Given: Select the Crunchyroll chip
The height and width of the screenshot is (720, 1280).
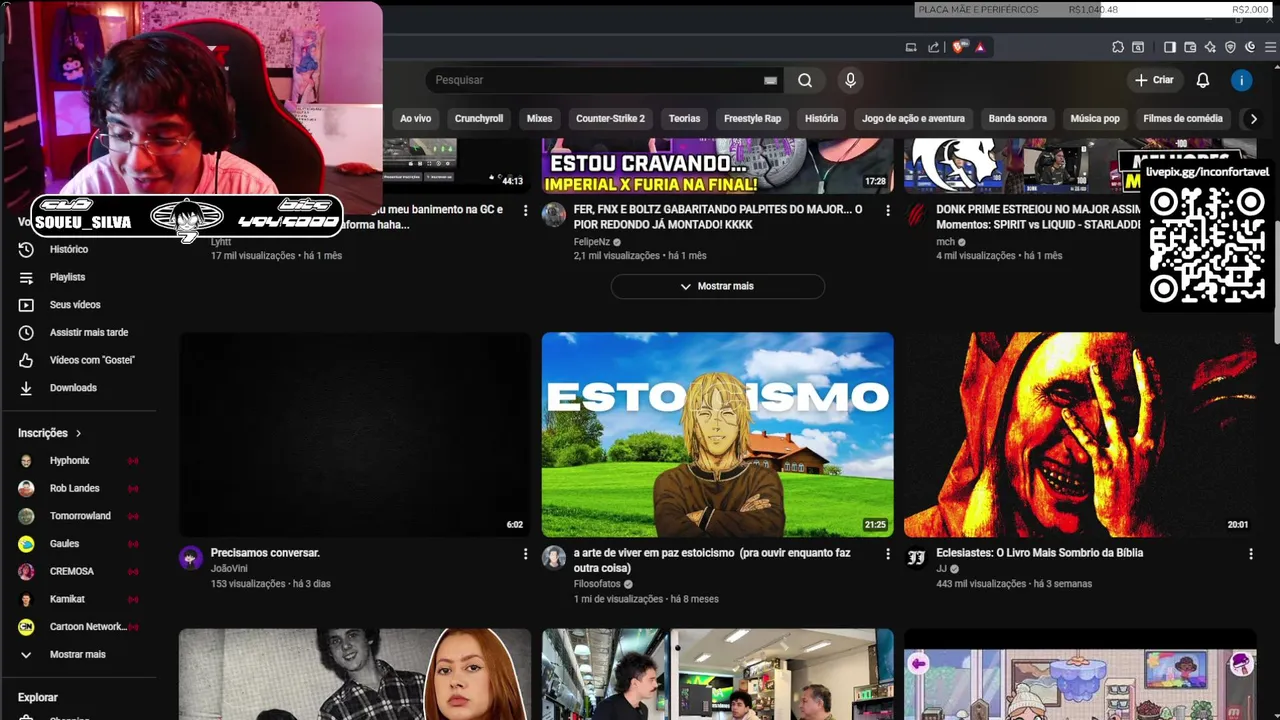Looking at the screenshot, I should pos(479,118).
